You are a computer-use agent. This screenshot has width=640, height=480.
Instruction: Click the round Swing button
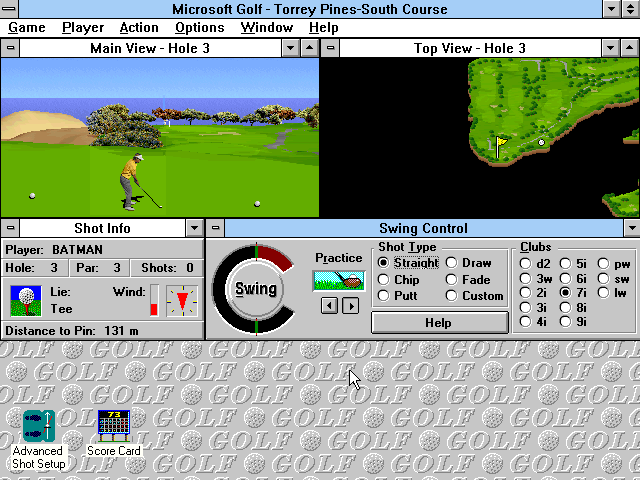[256, 289]
